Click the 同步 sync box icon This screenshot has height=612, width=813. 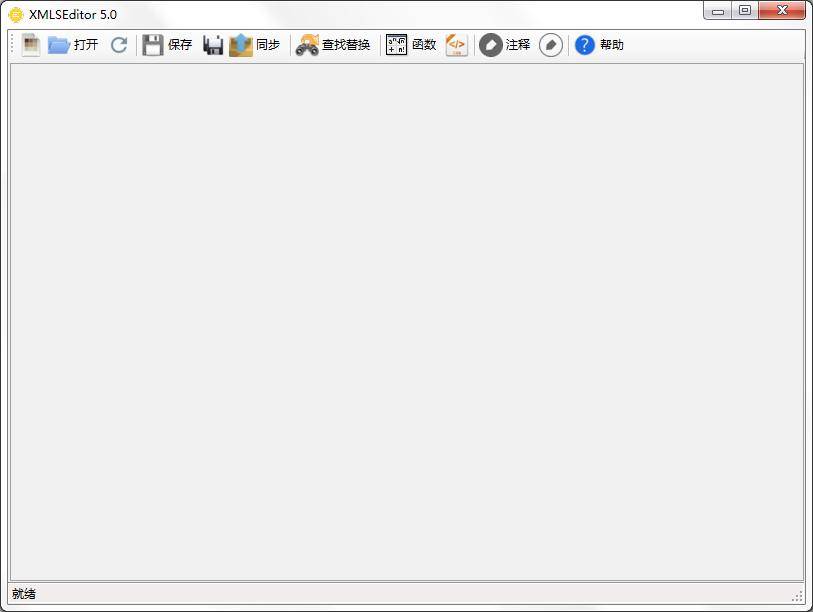point(241,45)
